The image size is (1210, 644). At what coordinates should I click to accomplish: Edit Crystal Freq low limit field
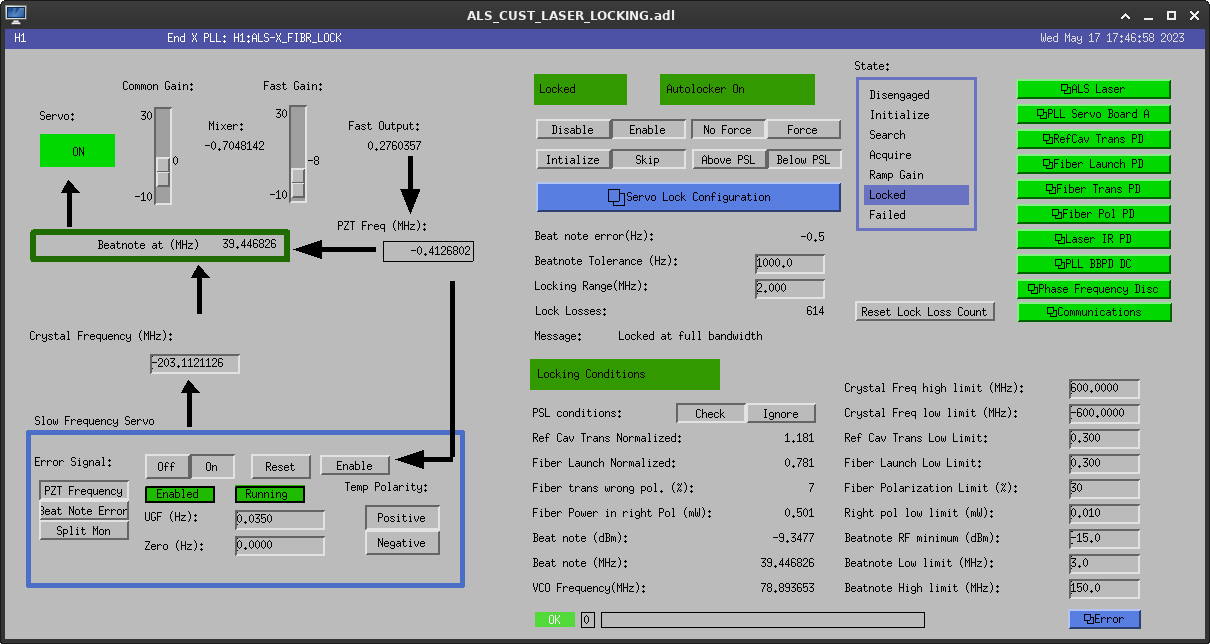[x=1104, y=413]
